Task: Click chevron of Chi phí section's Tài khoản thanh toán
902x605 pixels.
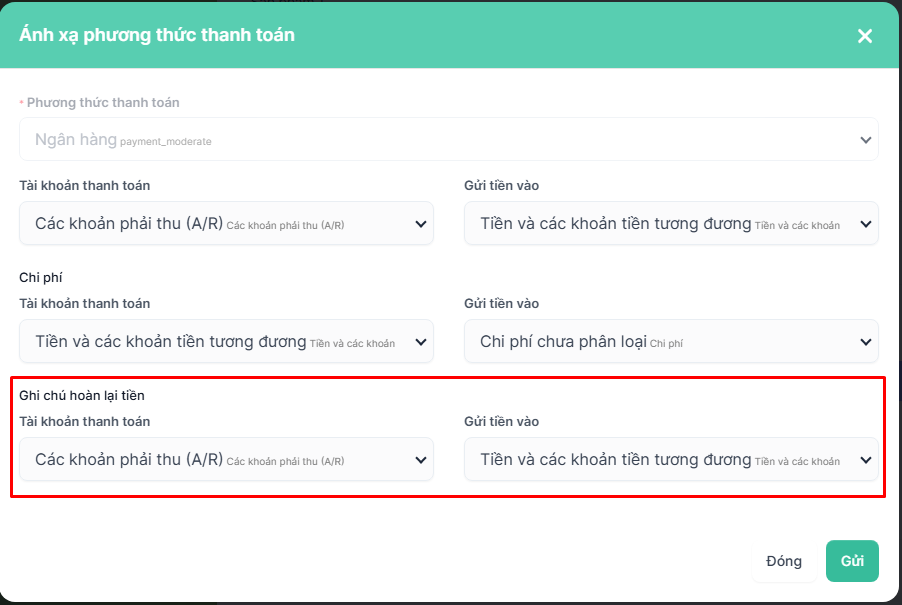Action: [x=421, y=342]
